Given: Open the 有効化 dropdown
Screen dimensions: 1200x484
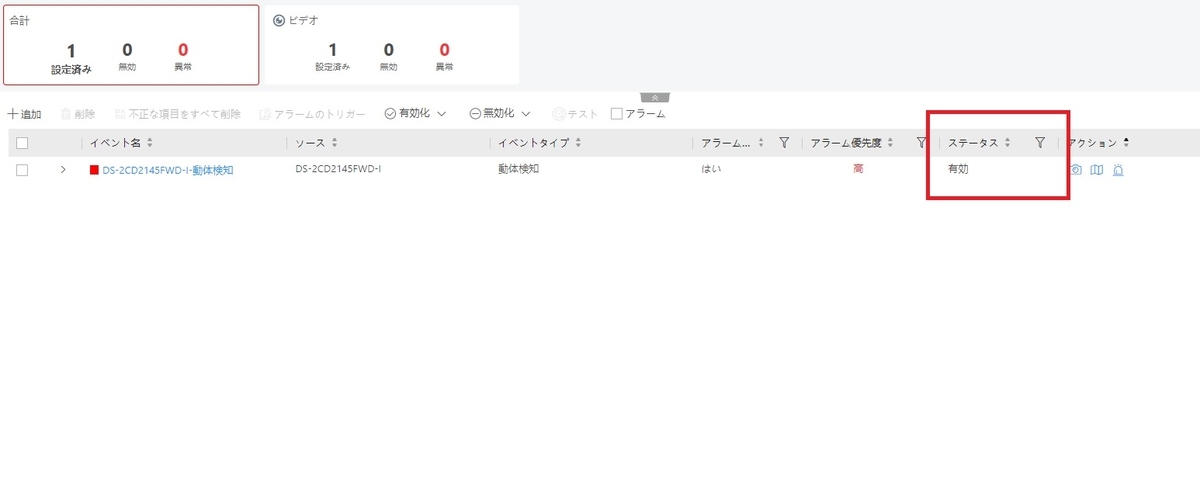Looking at the screenshot, I should (415, 114).
